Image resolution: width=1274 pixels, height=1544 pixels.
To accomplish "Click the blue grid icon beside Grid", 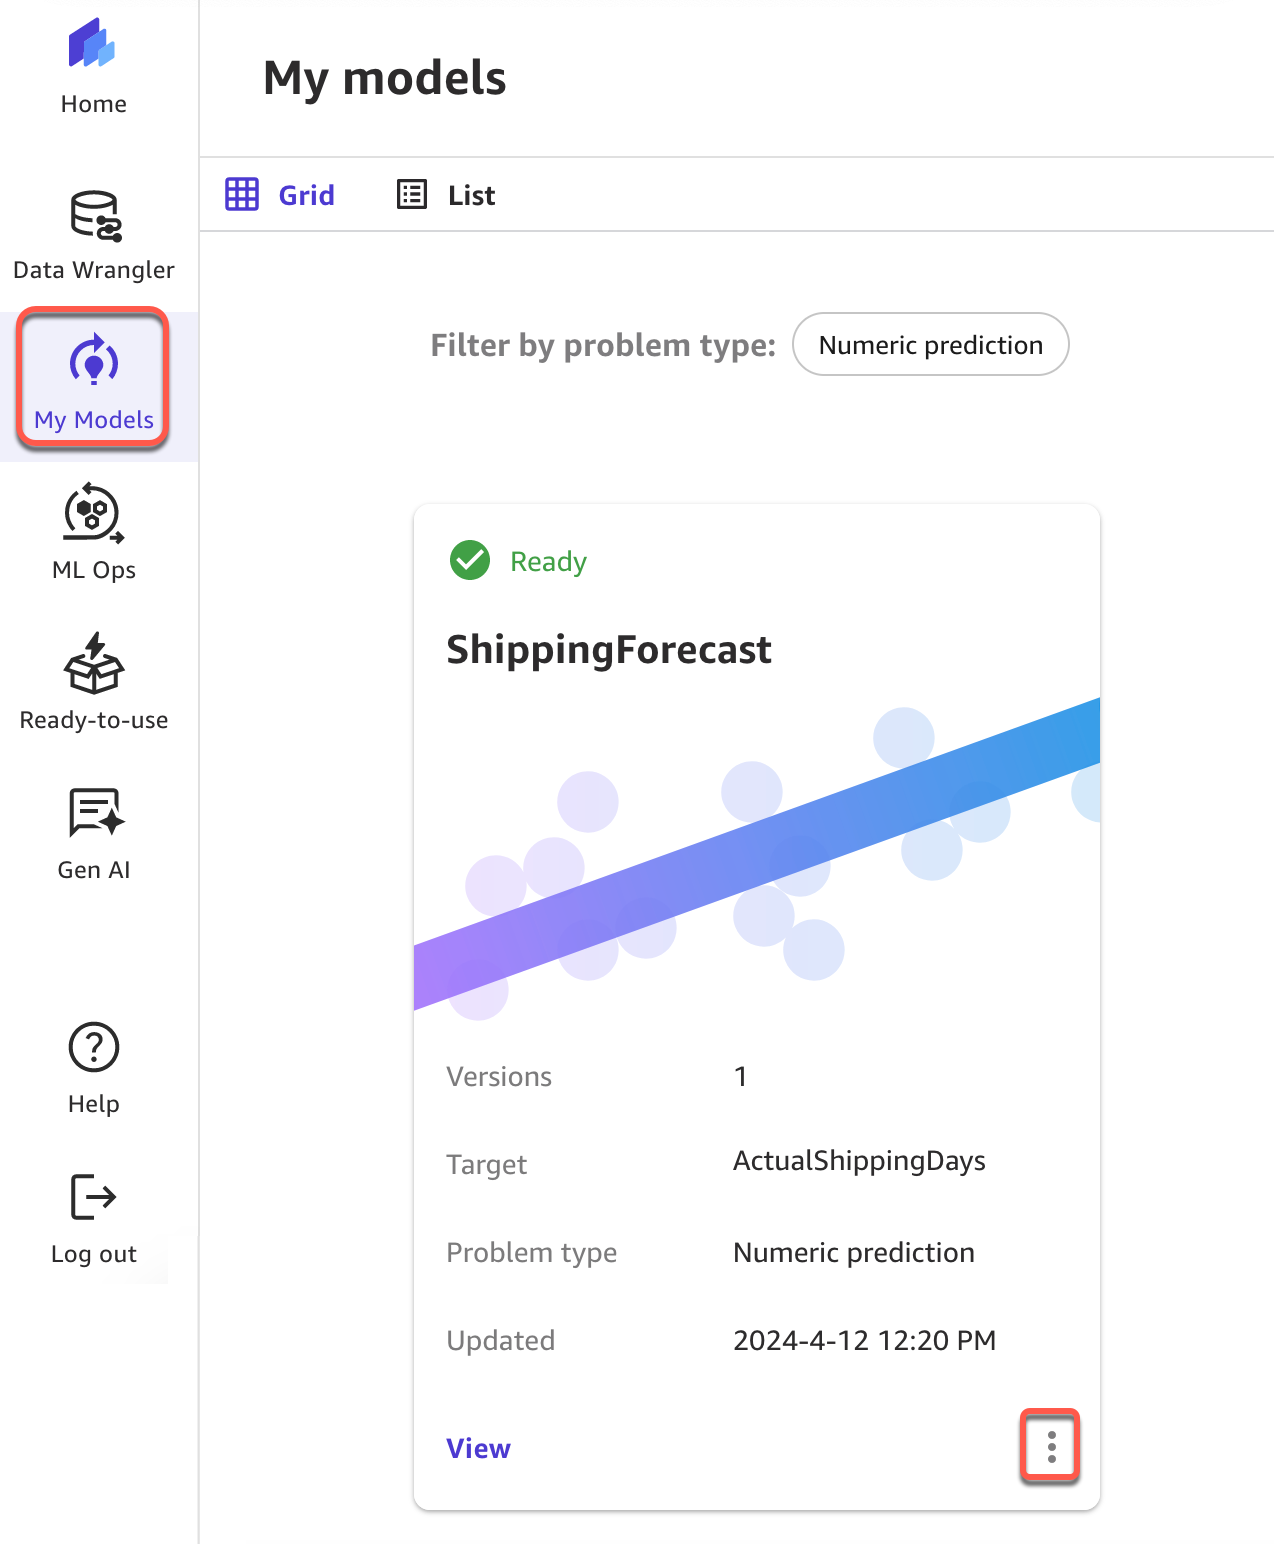I will (x=242, y=195).
